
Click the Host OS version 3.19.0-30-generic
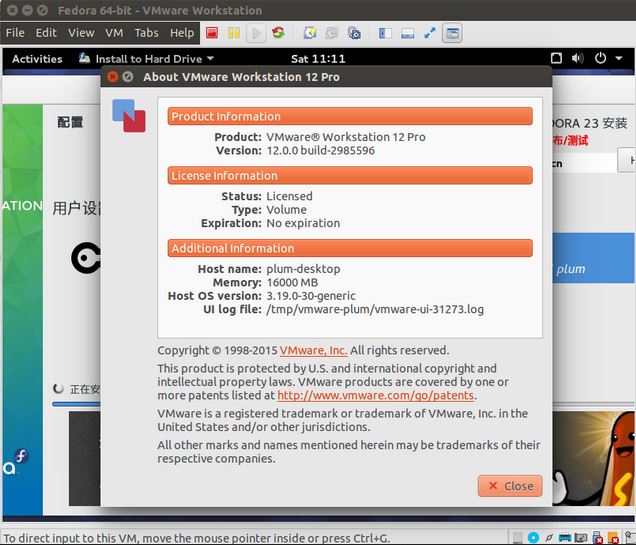(311, 296)
